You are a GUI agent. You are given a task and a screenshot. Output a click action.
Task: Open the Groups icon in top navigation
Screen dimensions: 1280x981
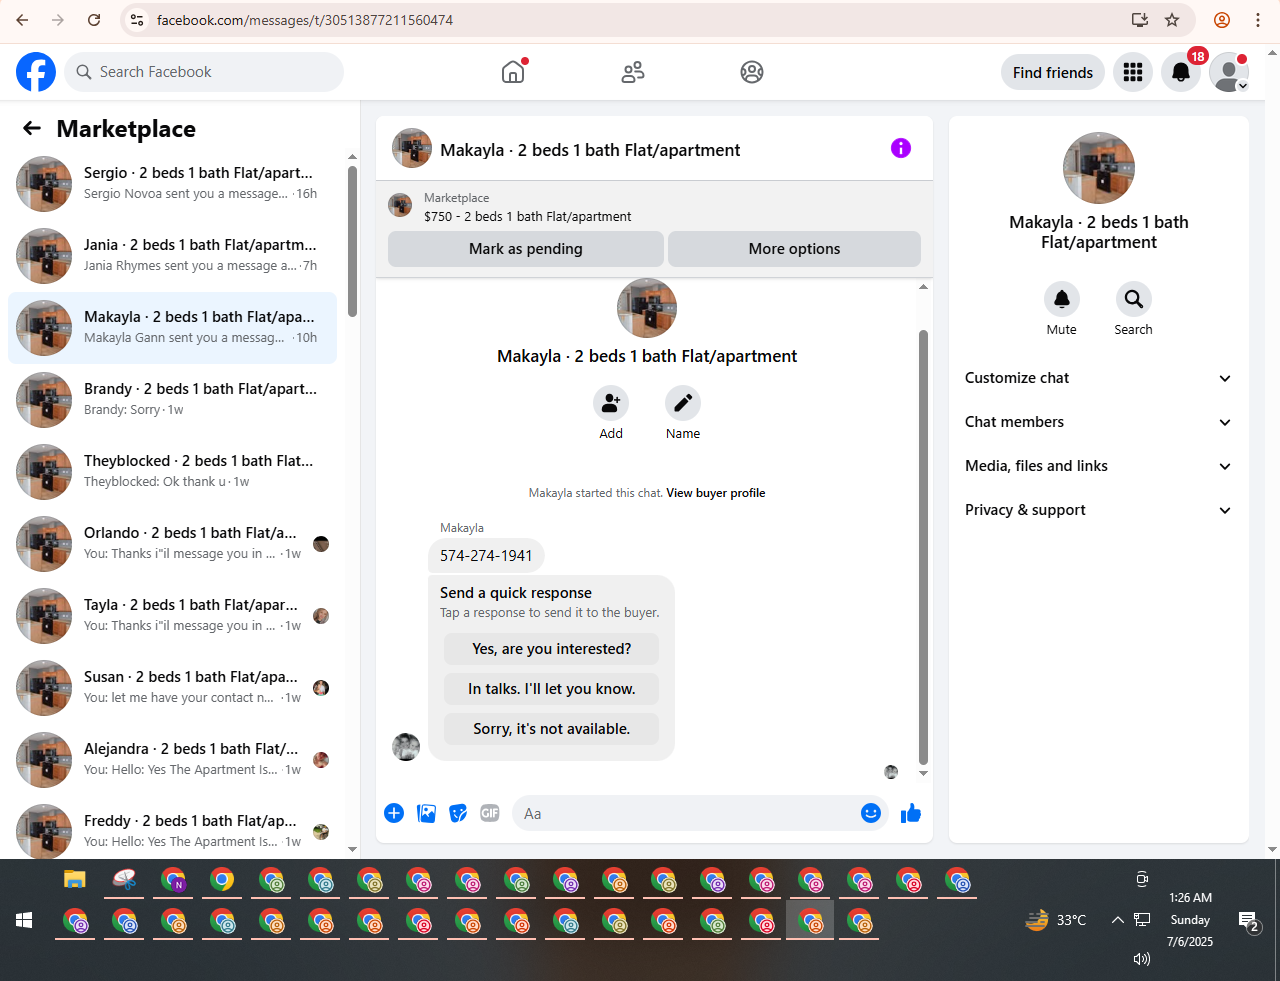(x=752, y=72)
